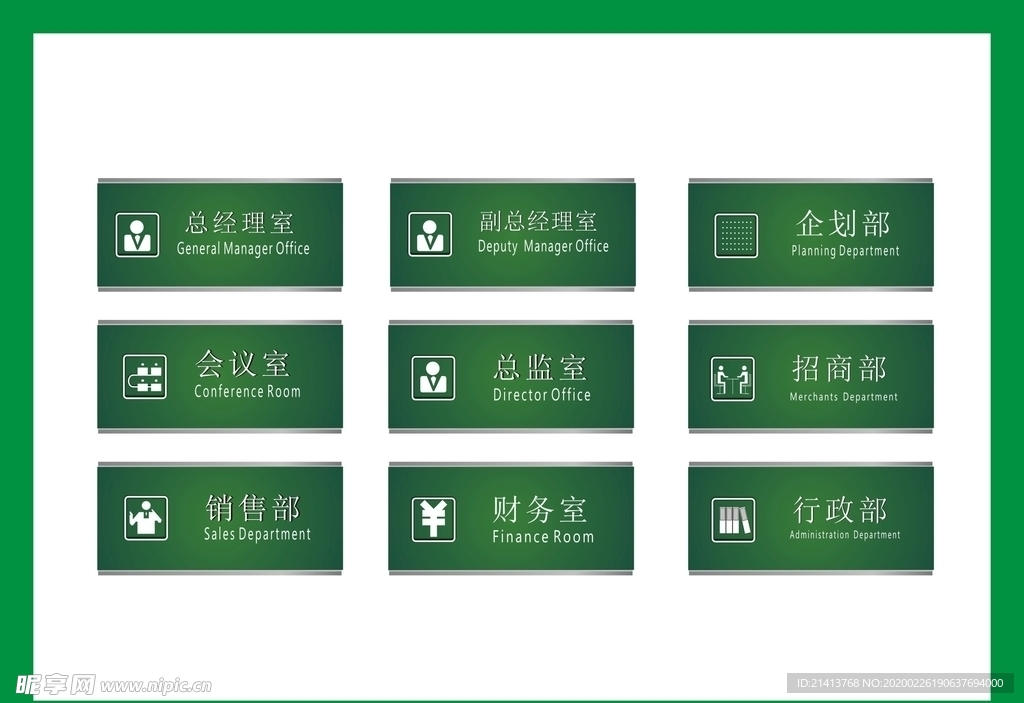Click the Chinese title 企划部
The image size is (1024, 703).
[x=842, y=223]
